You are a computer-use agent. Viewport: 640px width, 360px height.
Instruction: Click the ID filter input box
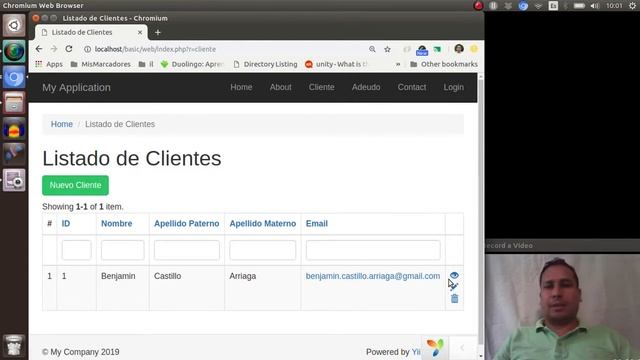point(76,250)
